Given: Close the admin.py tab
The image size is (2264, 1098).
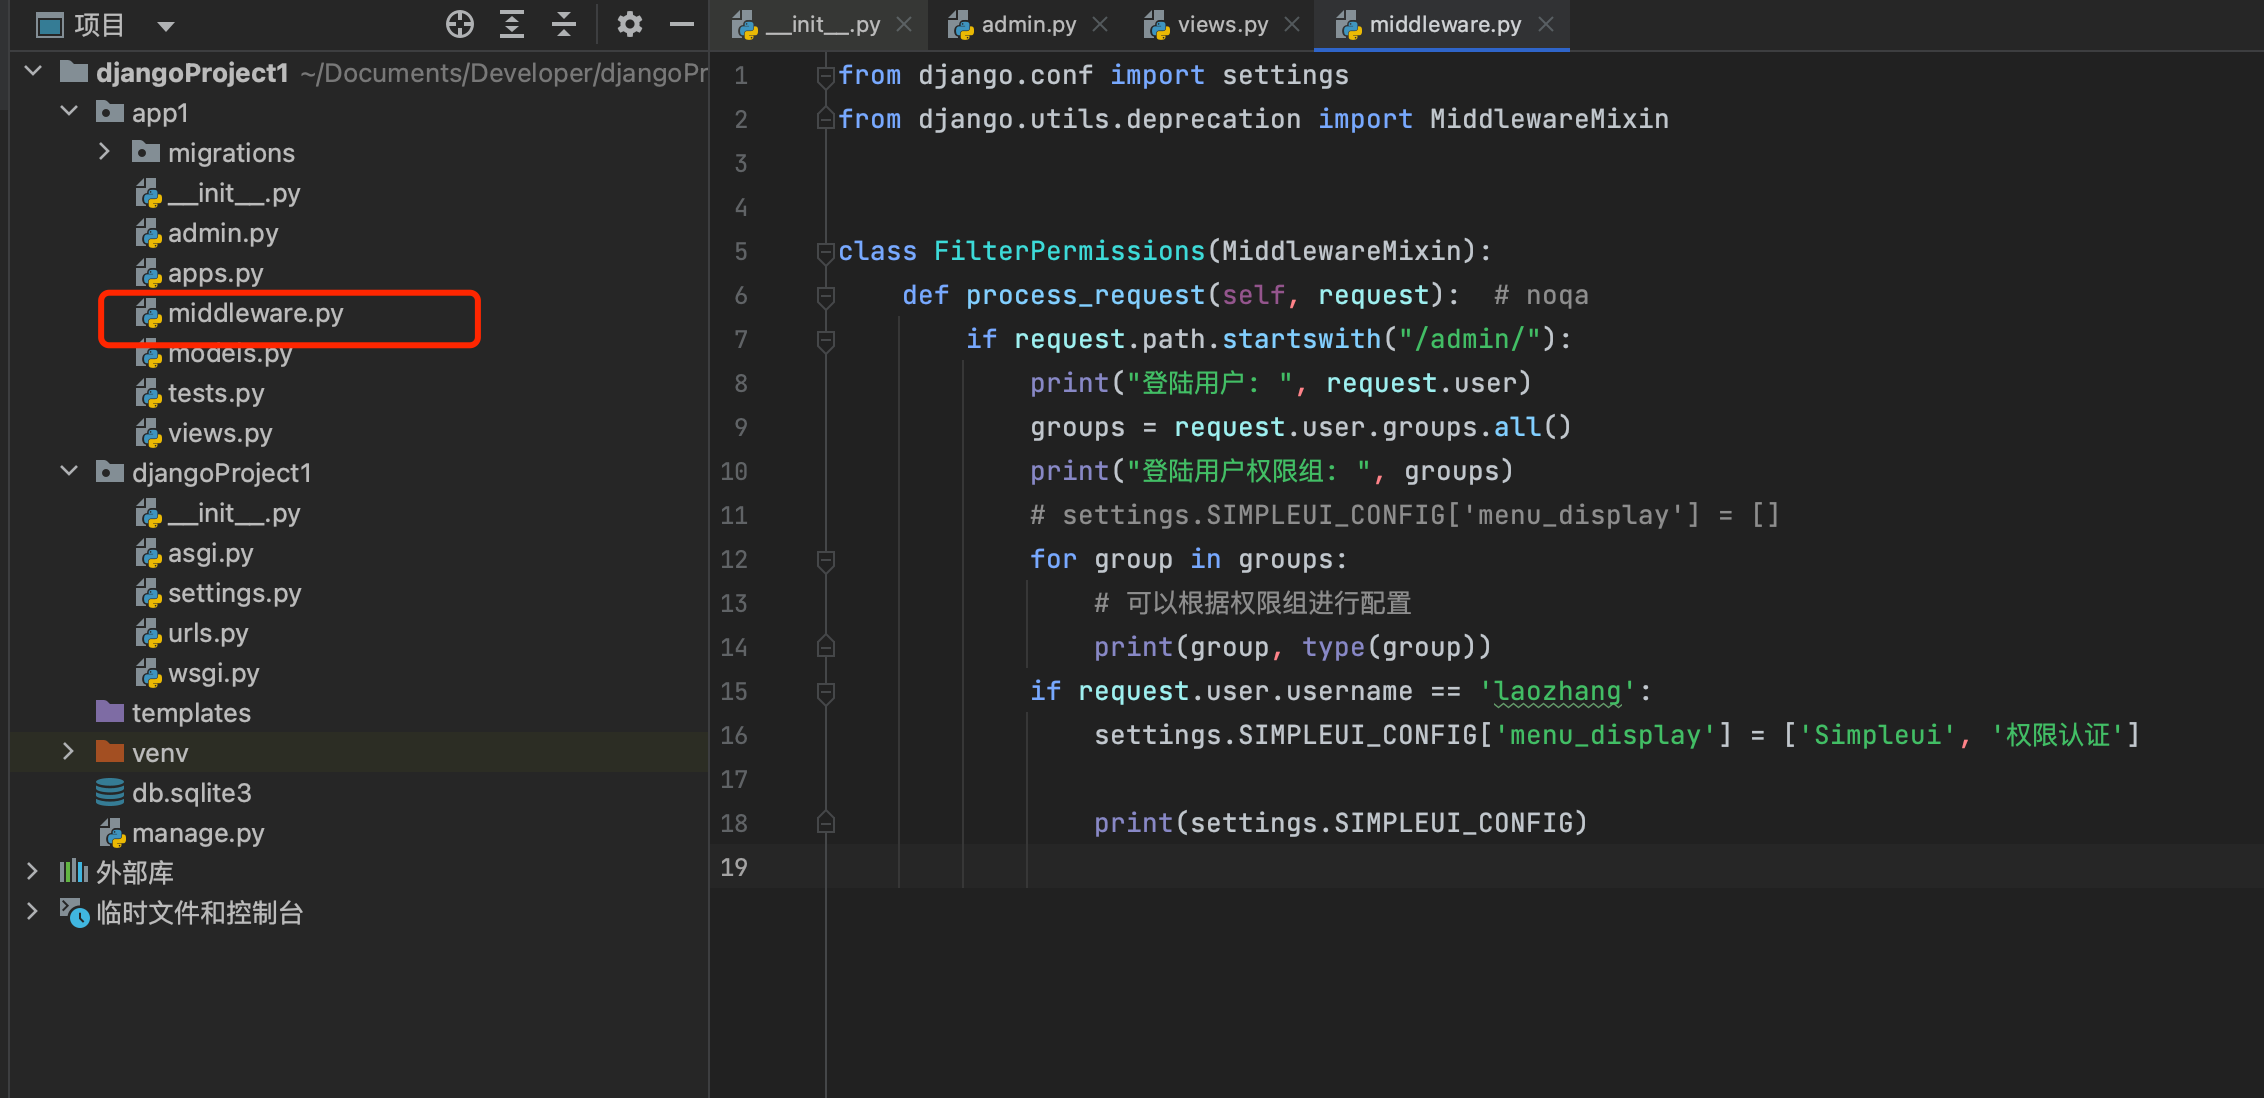Looking at the screenshot, I should coord(1100,24).
